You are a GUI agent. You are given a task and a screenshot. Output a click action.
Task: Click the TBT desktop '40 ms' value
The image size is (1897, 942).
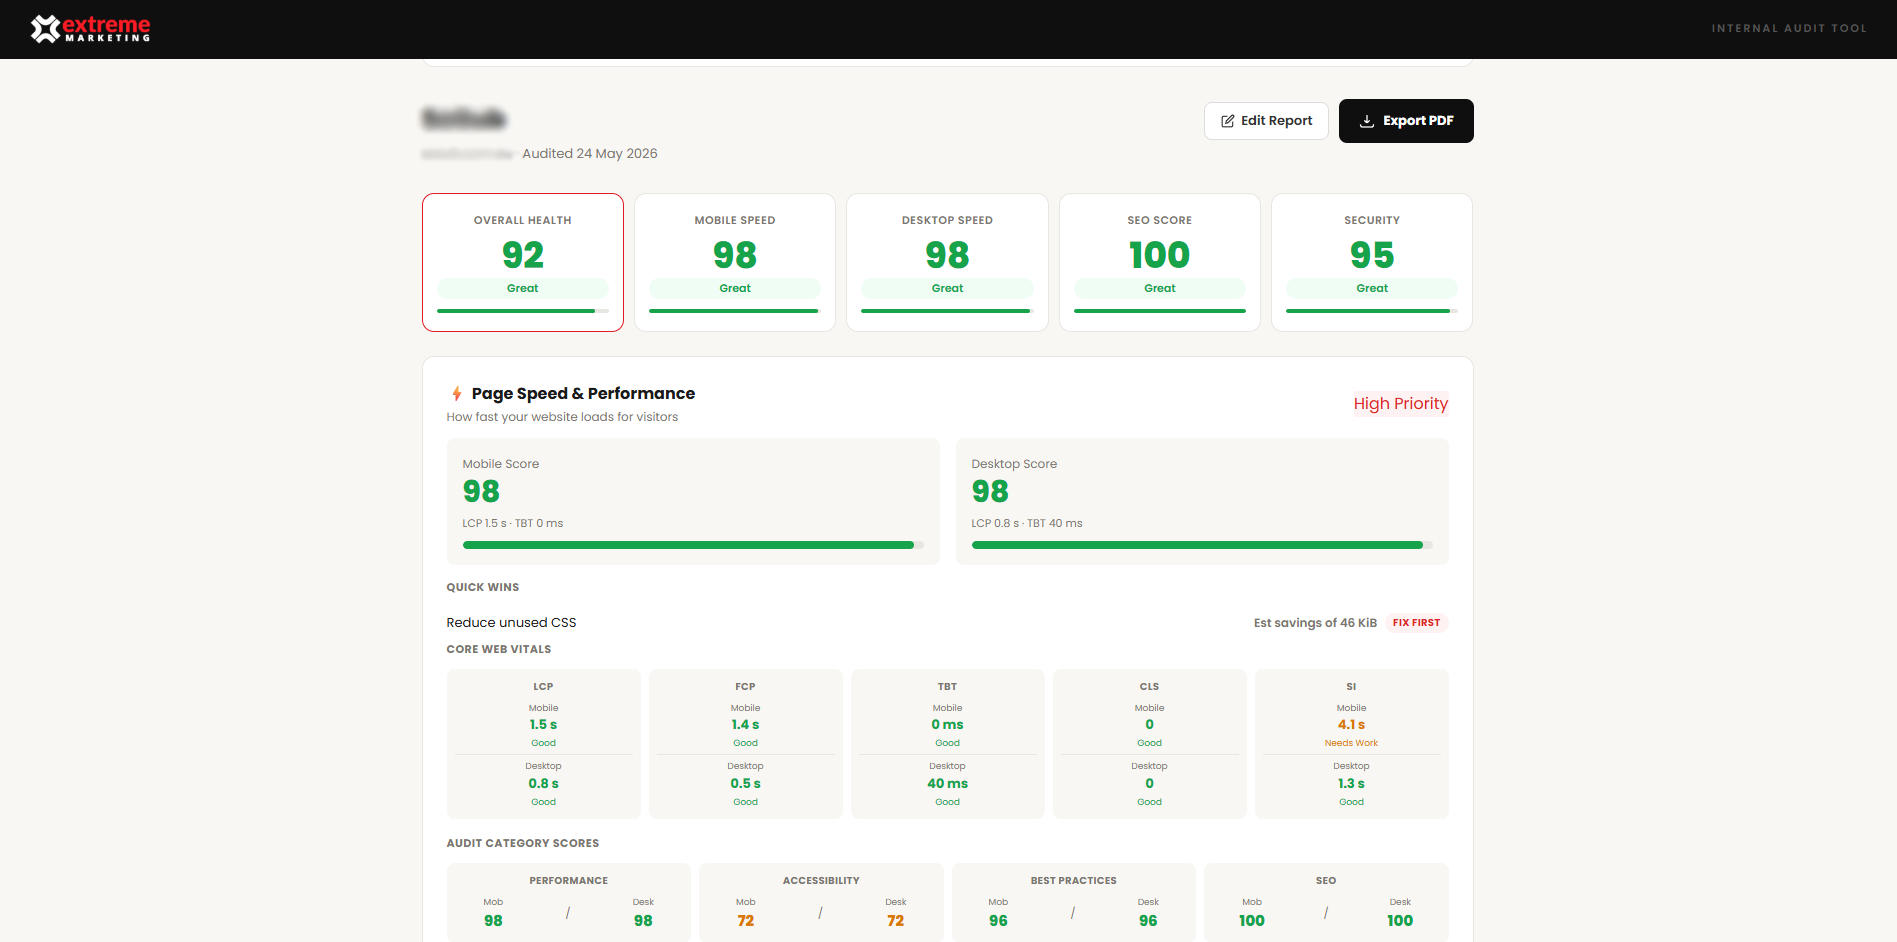[948, 784]
